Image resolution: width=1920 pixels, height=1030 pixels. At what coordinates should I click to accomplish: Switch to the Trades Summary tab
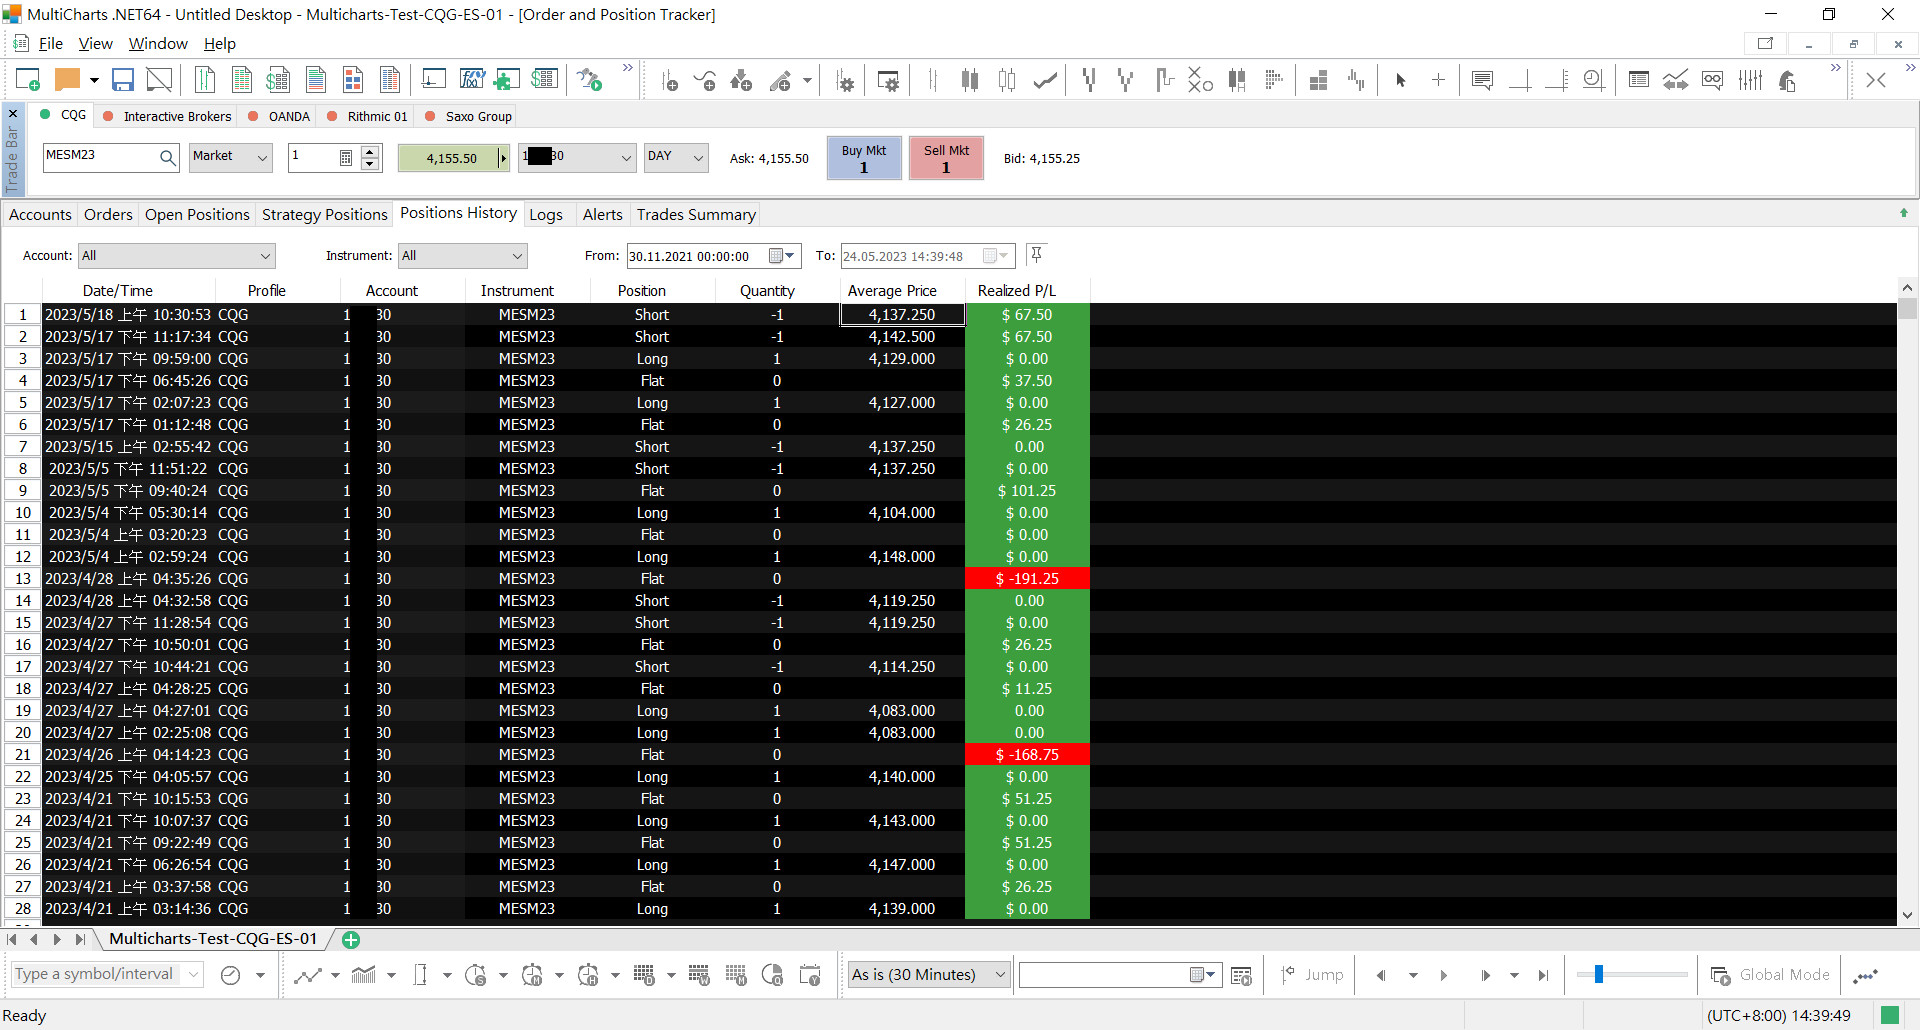pos(696,215)
